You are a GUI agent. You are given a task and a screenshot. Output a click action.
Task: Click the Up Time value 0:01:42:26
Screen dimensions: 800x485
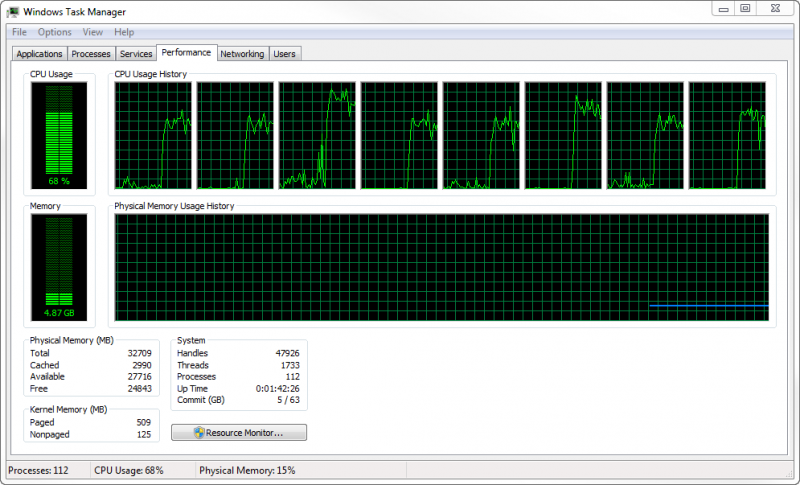point(278,389)
